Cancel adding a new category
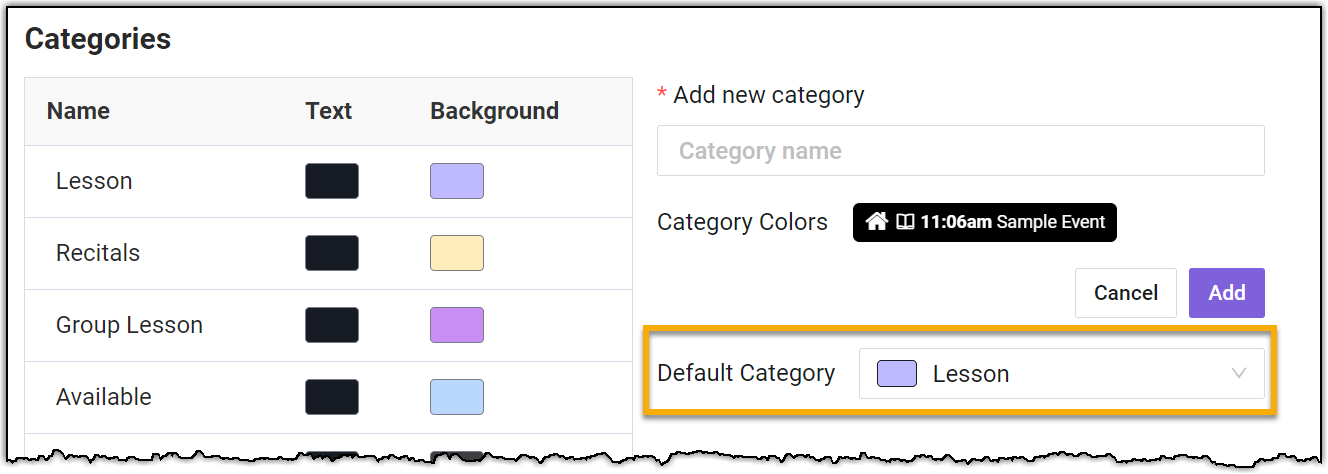The height and width of the screenshot is (474, 1328). point(1125,293)
